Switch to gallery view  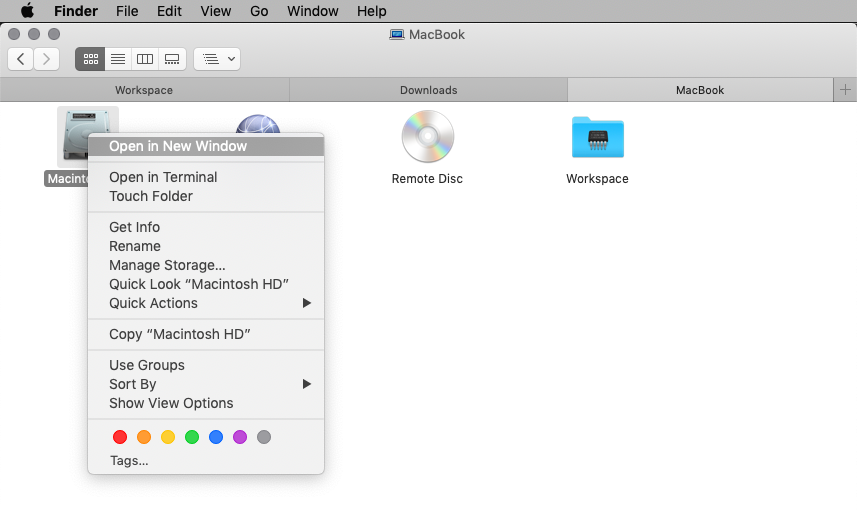point(172,59)
